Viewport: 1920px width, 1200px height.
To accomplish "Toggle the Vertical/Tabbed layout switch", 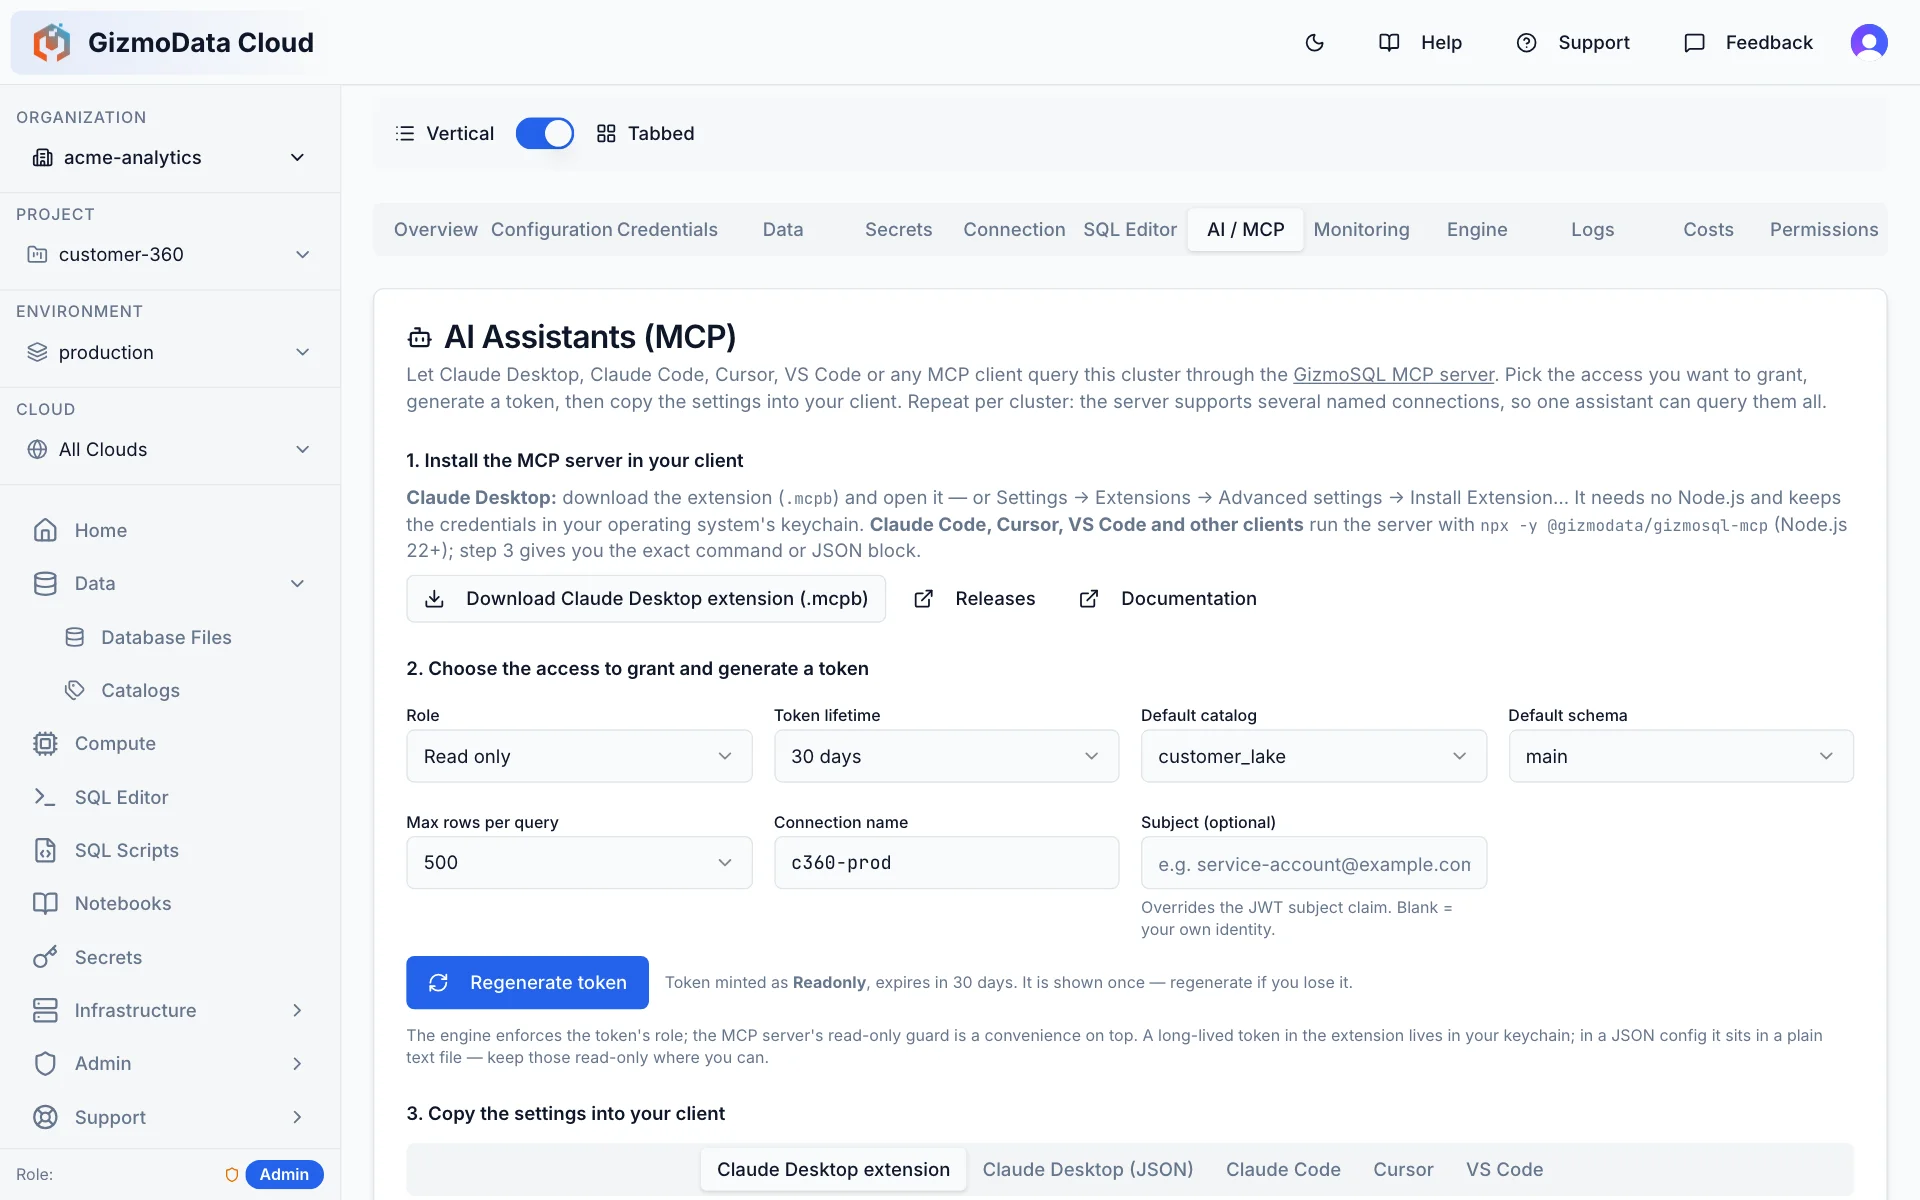I will tap(545, 133).
